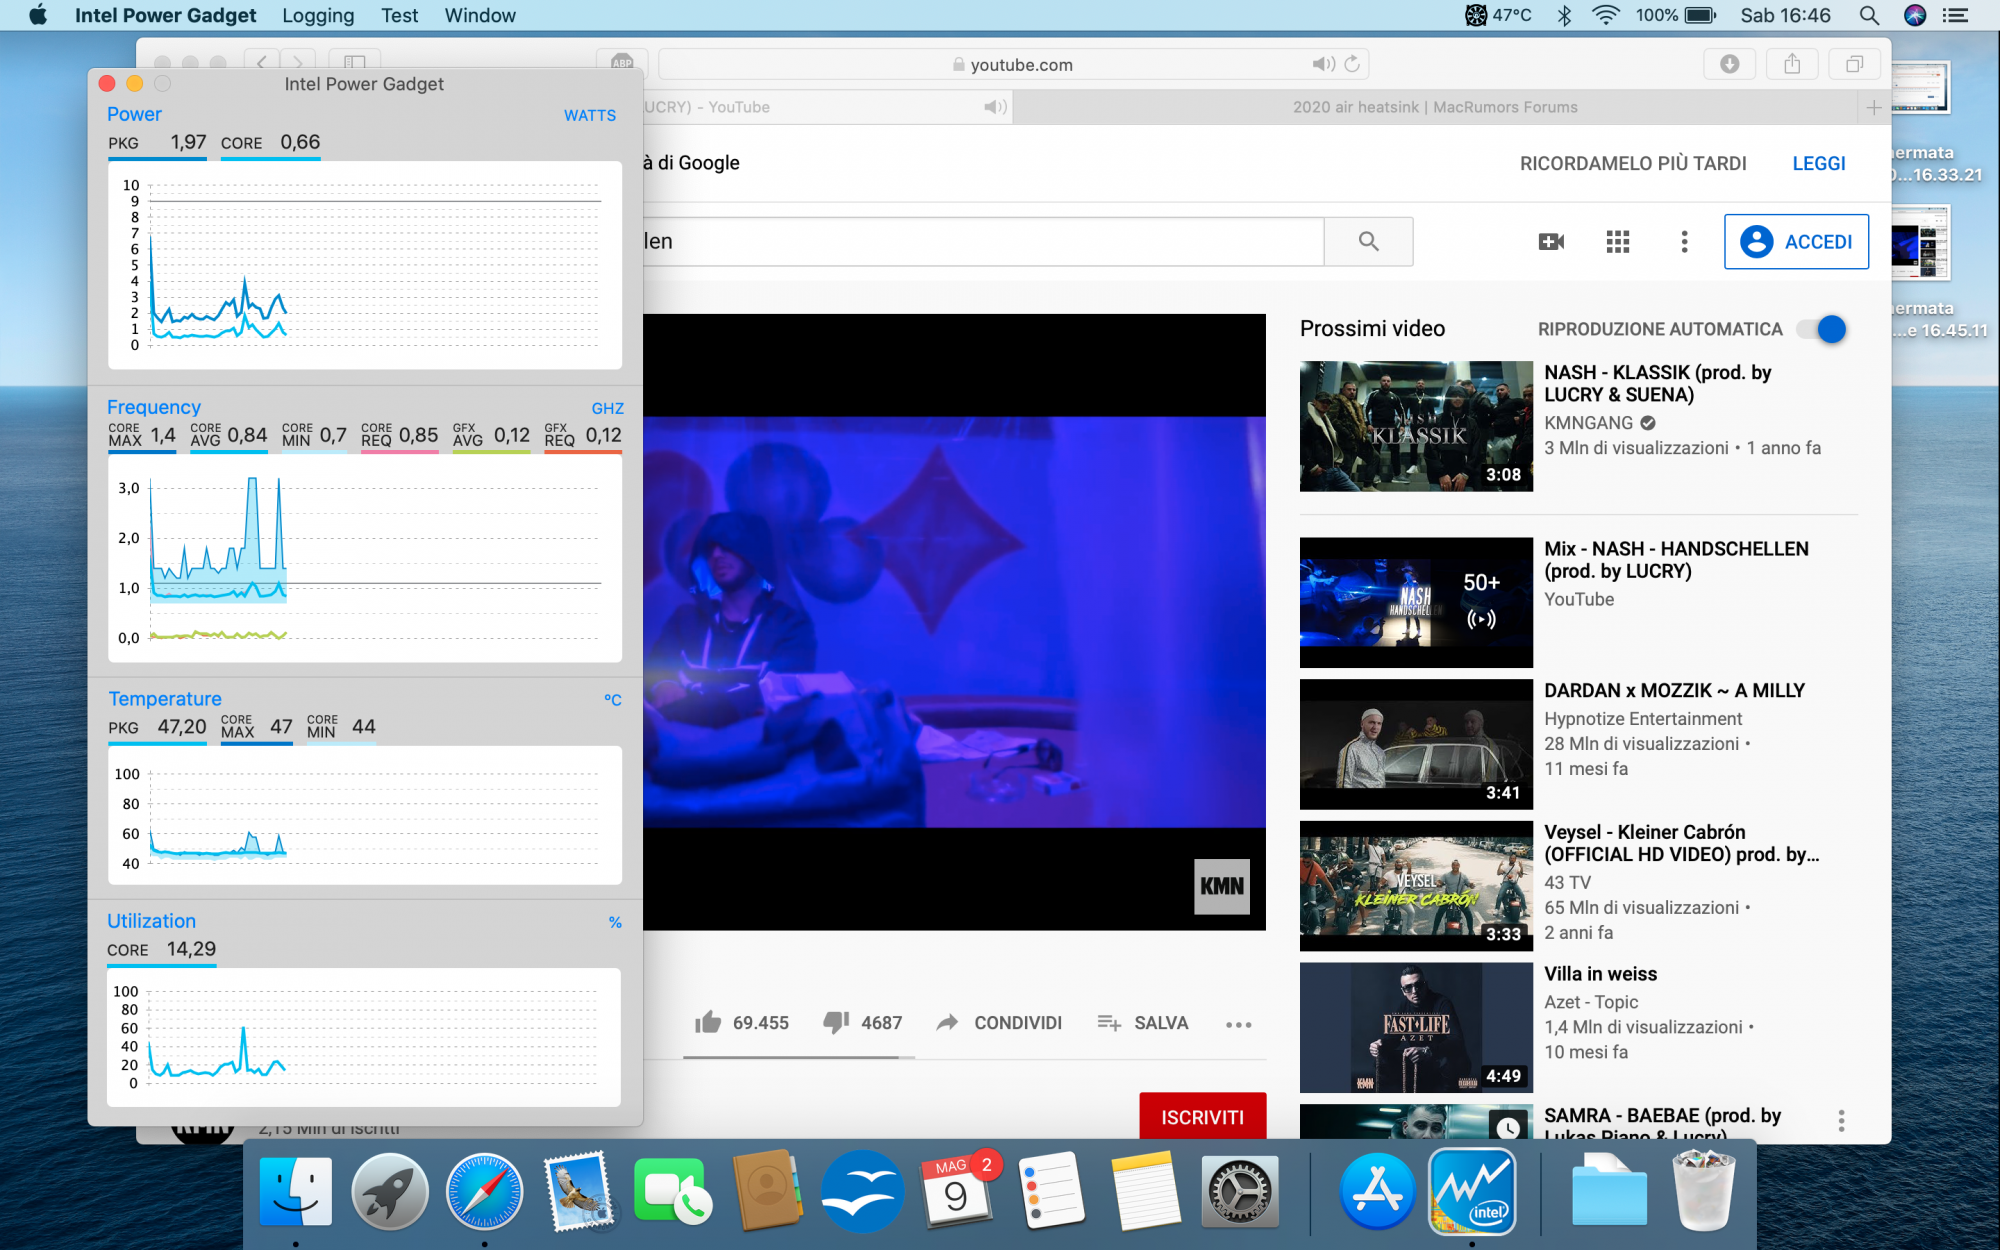2000x1250 pixels.
Task: Click the YouTube search input field
Action: point(983,241)
